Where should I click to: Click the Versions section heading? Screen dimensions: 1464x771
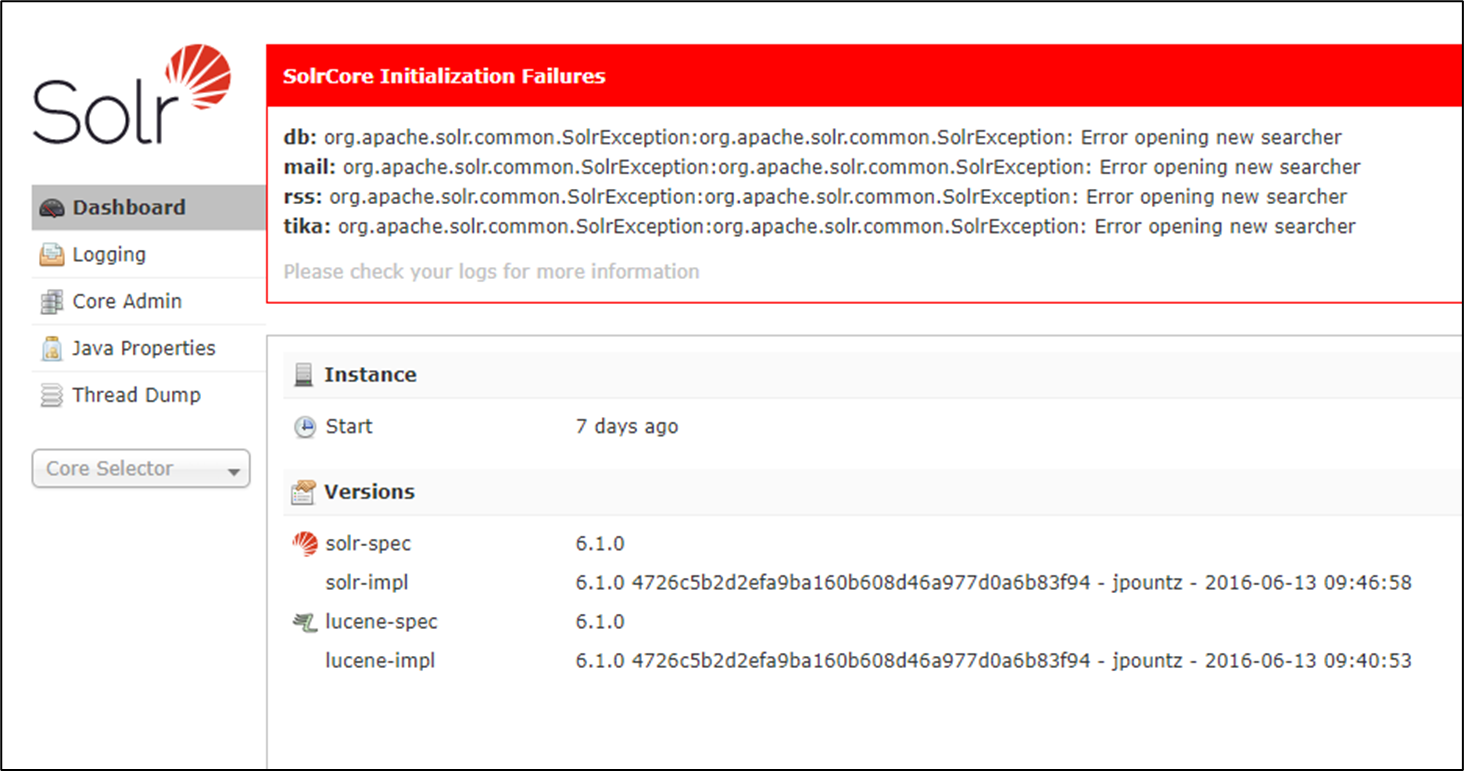pos(369,492)
